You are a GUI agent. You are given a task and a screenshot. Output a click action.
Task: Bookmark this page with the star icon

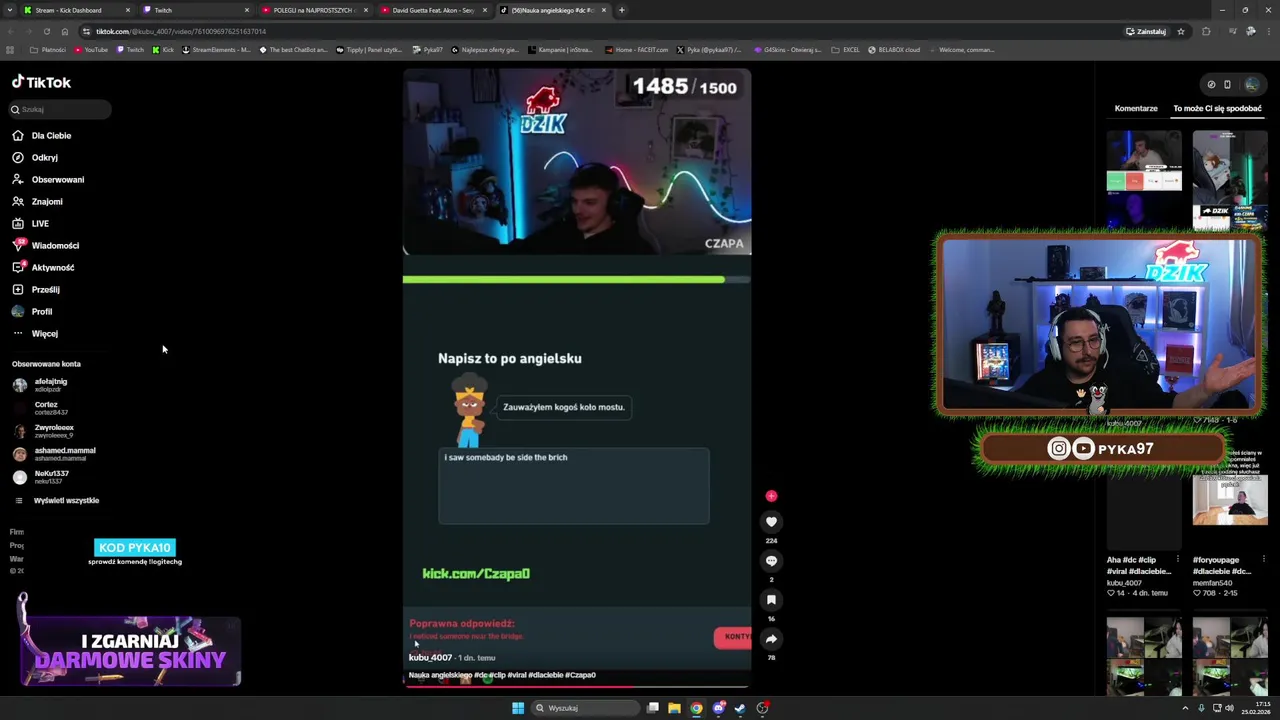coord(1181,31)
